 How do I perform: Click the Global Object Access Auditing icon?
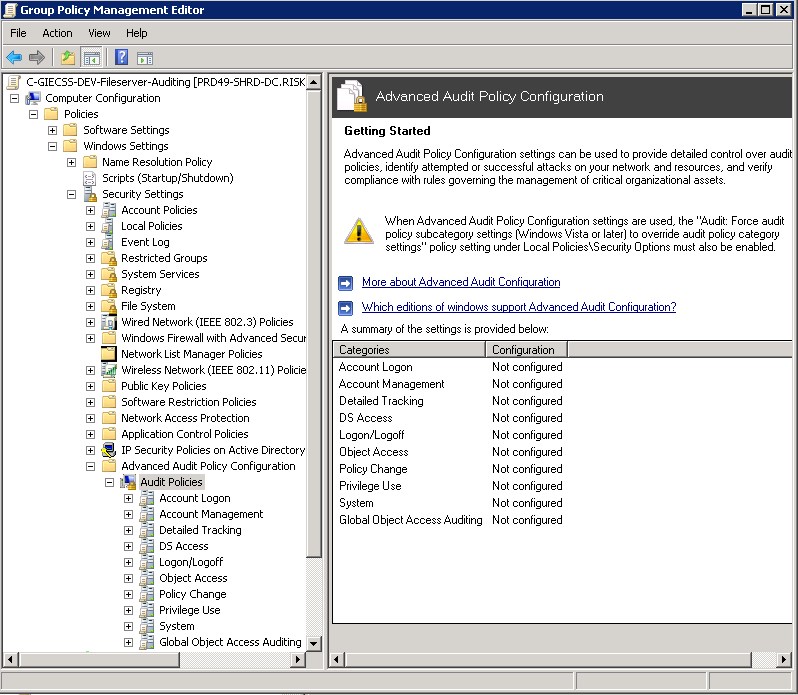[x=147, y=642]
